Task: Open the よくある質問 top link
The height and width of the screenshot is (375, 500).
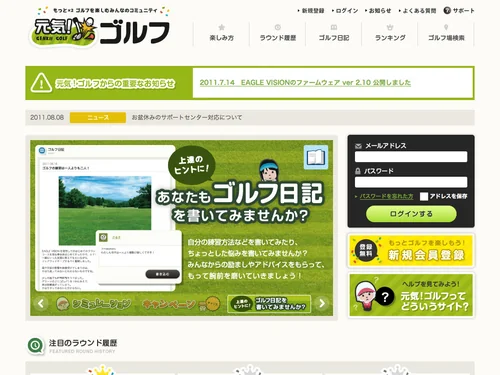Action: (419, 11)
